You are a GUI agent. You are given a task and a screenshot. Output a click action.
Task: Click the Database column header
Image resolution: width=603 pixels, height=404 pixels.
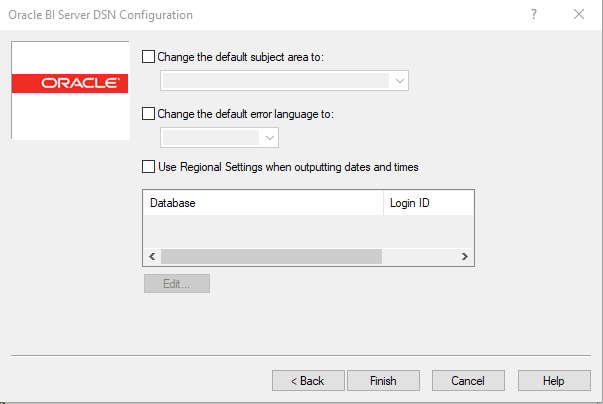coord(263,203)
